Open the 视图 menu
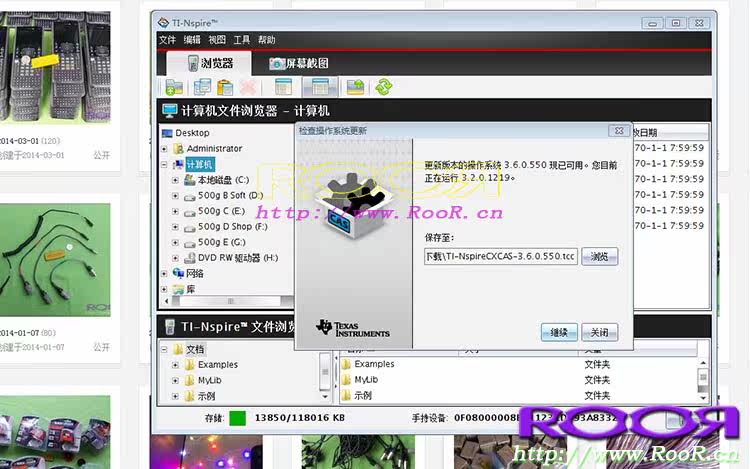The width and height of the screenshot is (750, 469). [x=217, y=40]
